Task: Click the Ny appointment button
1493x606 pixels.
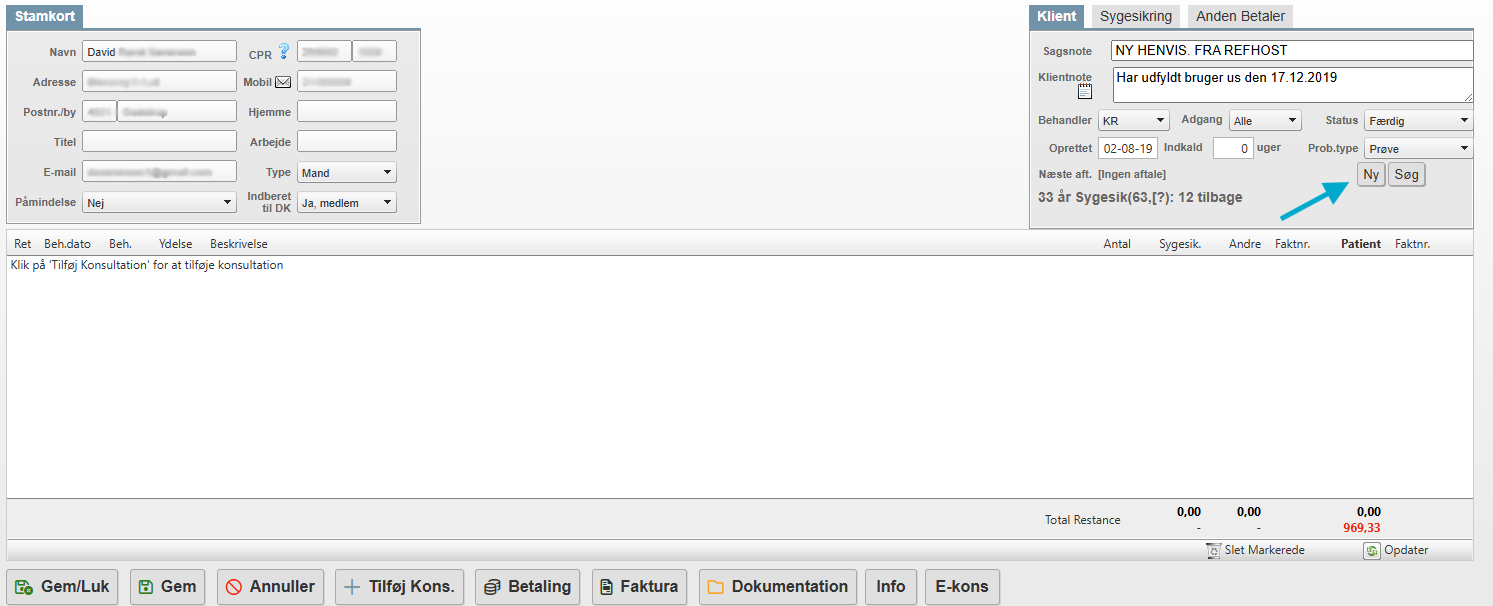Action: coord(1370,175)
